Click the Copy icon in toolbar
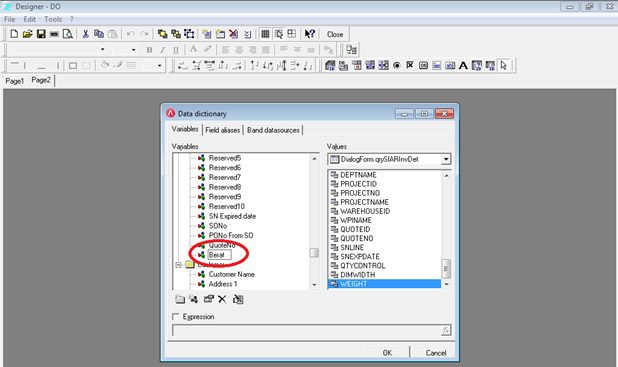 99,34
